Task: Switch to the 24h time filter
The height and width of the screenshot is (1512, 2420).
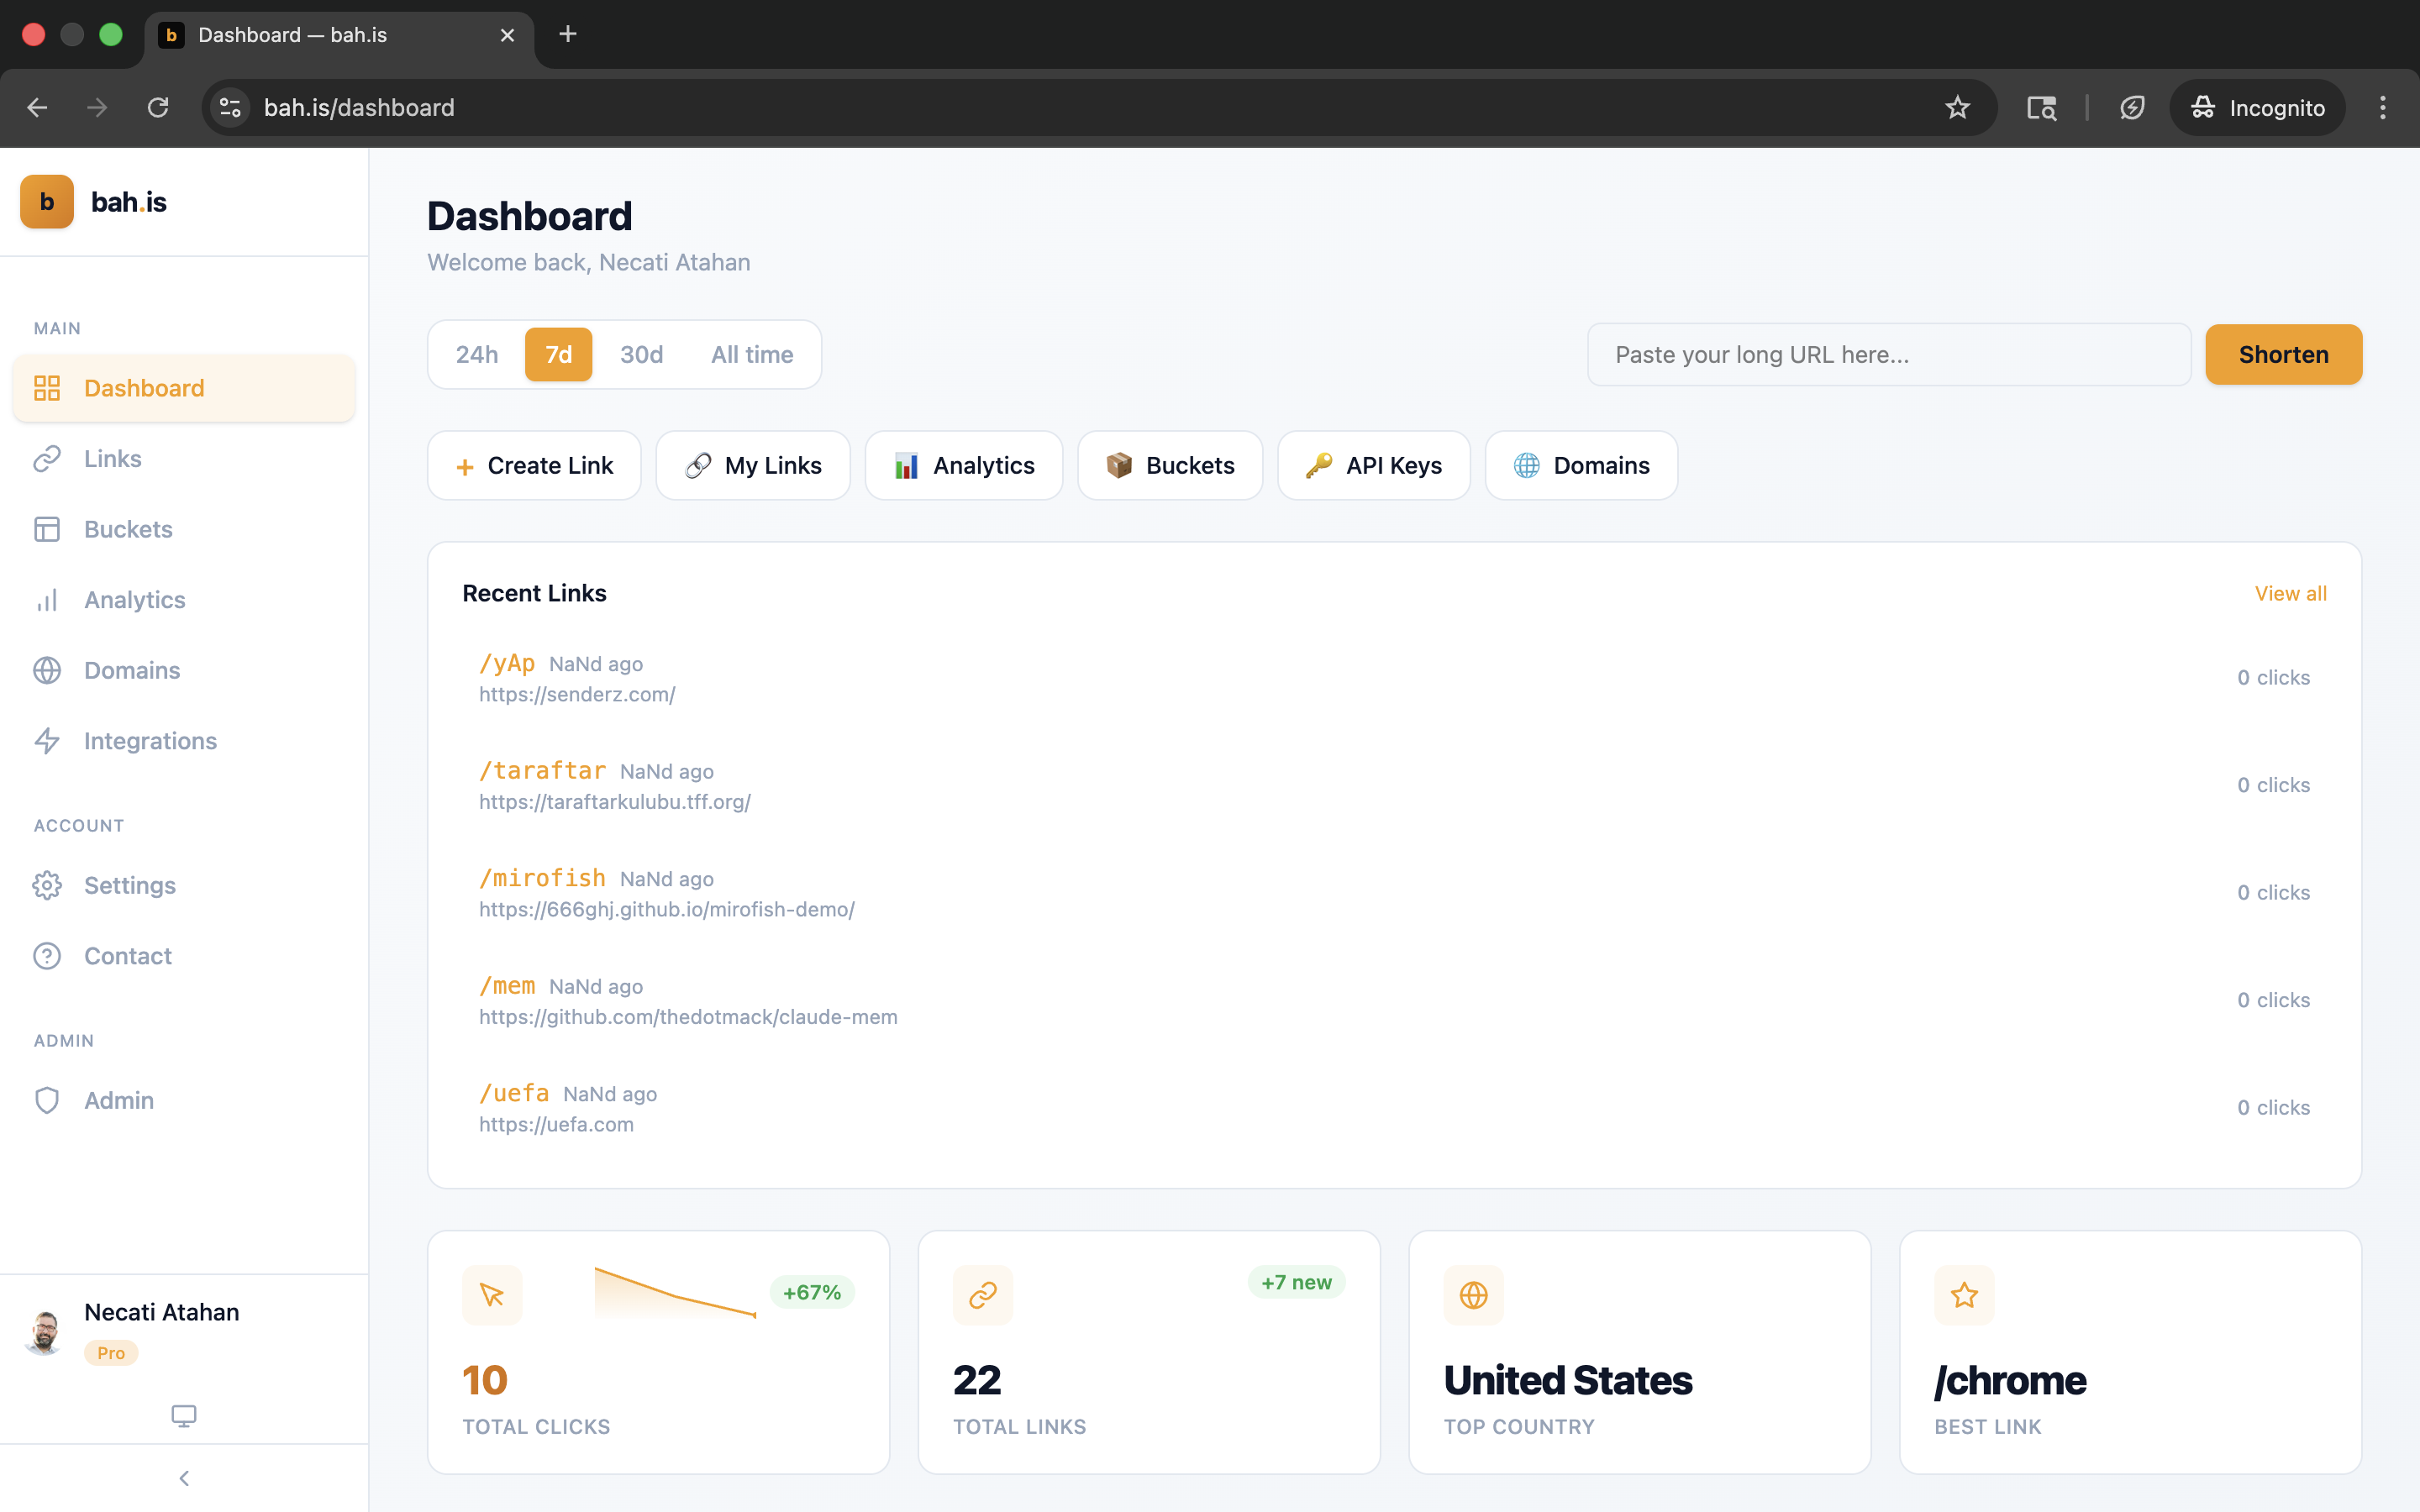Action: (477, 354)
